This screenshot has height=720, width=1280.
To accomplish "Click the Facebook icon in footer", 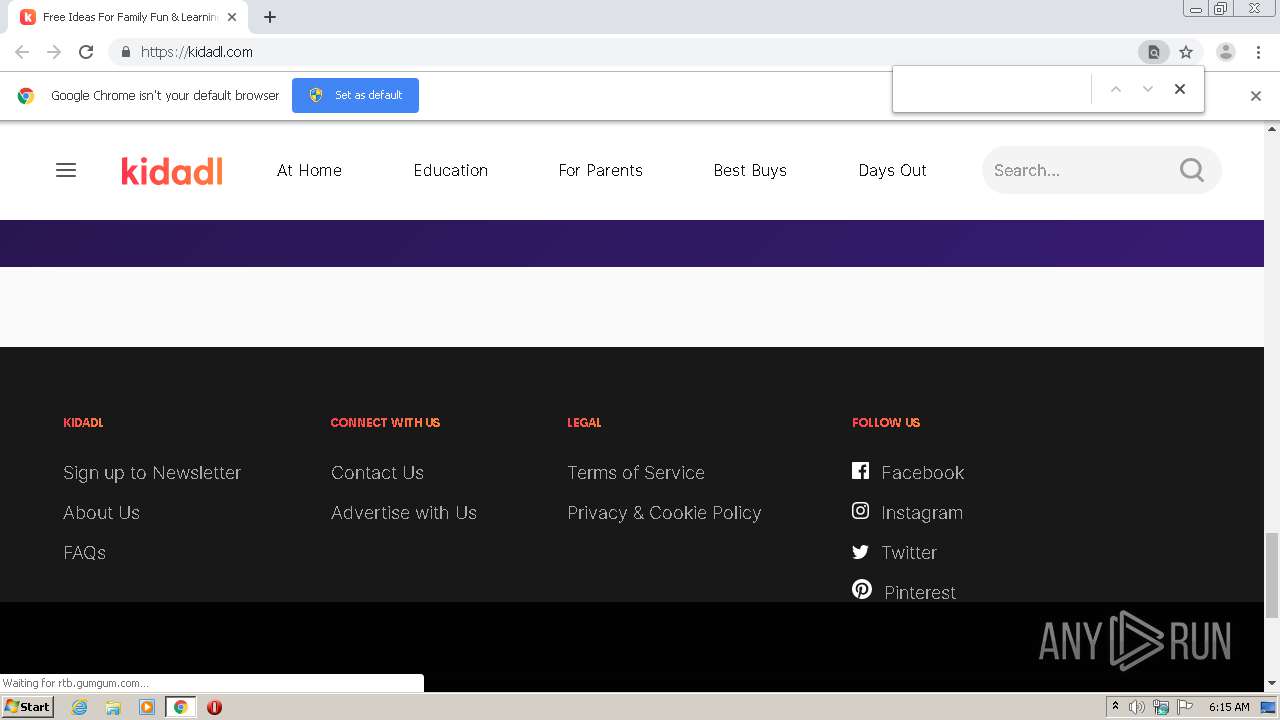I will pos(860,471).
